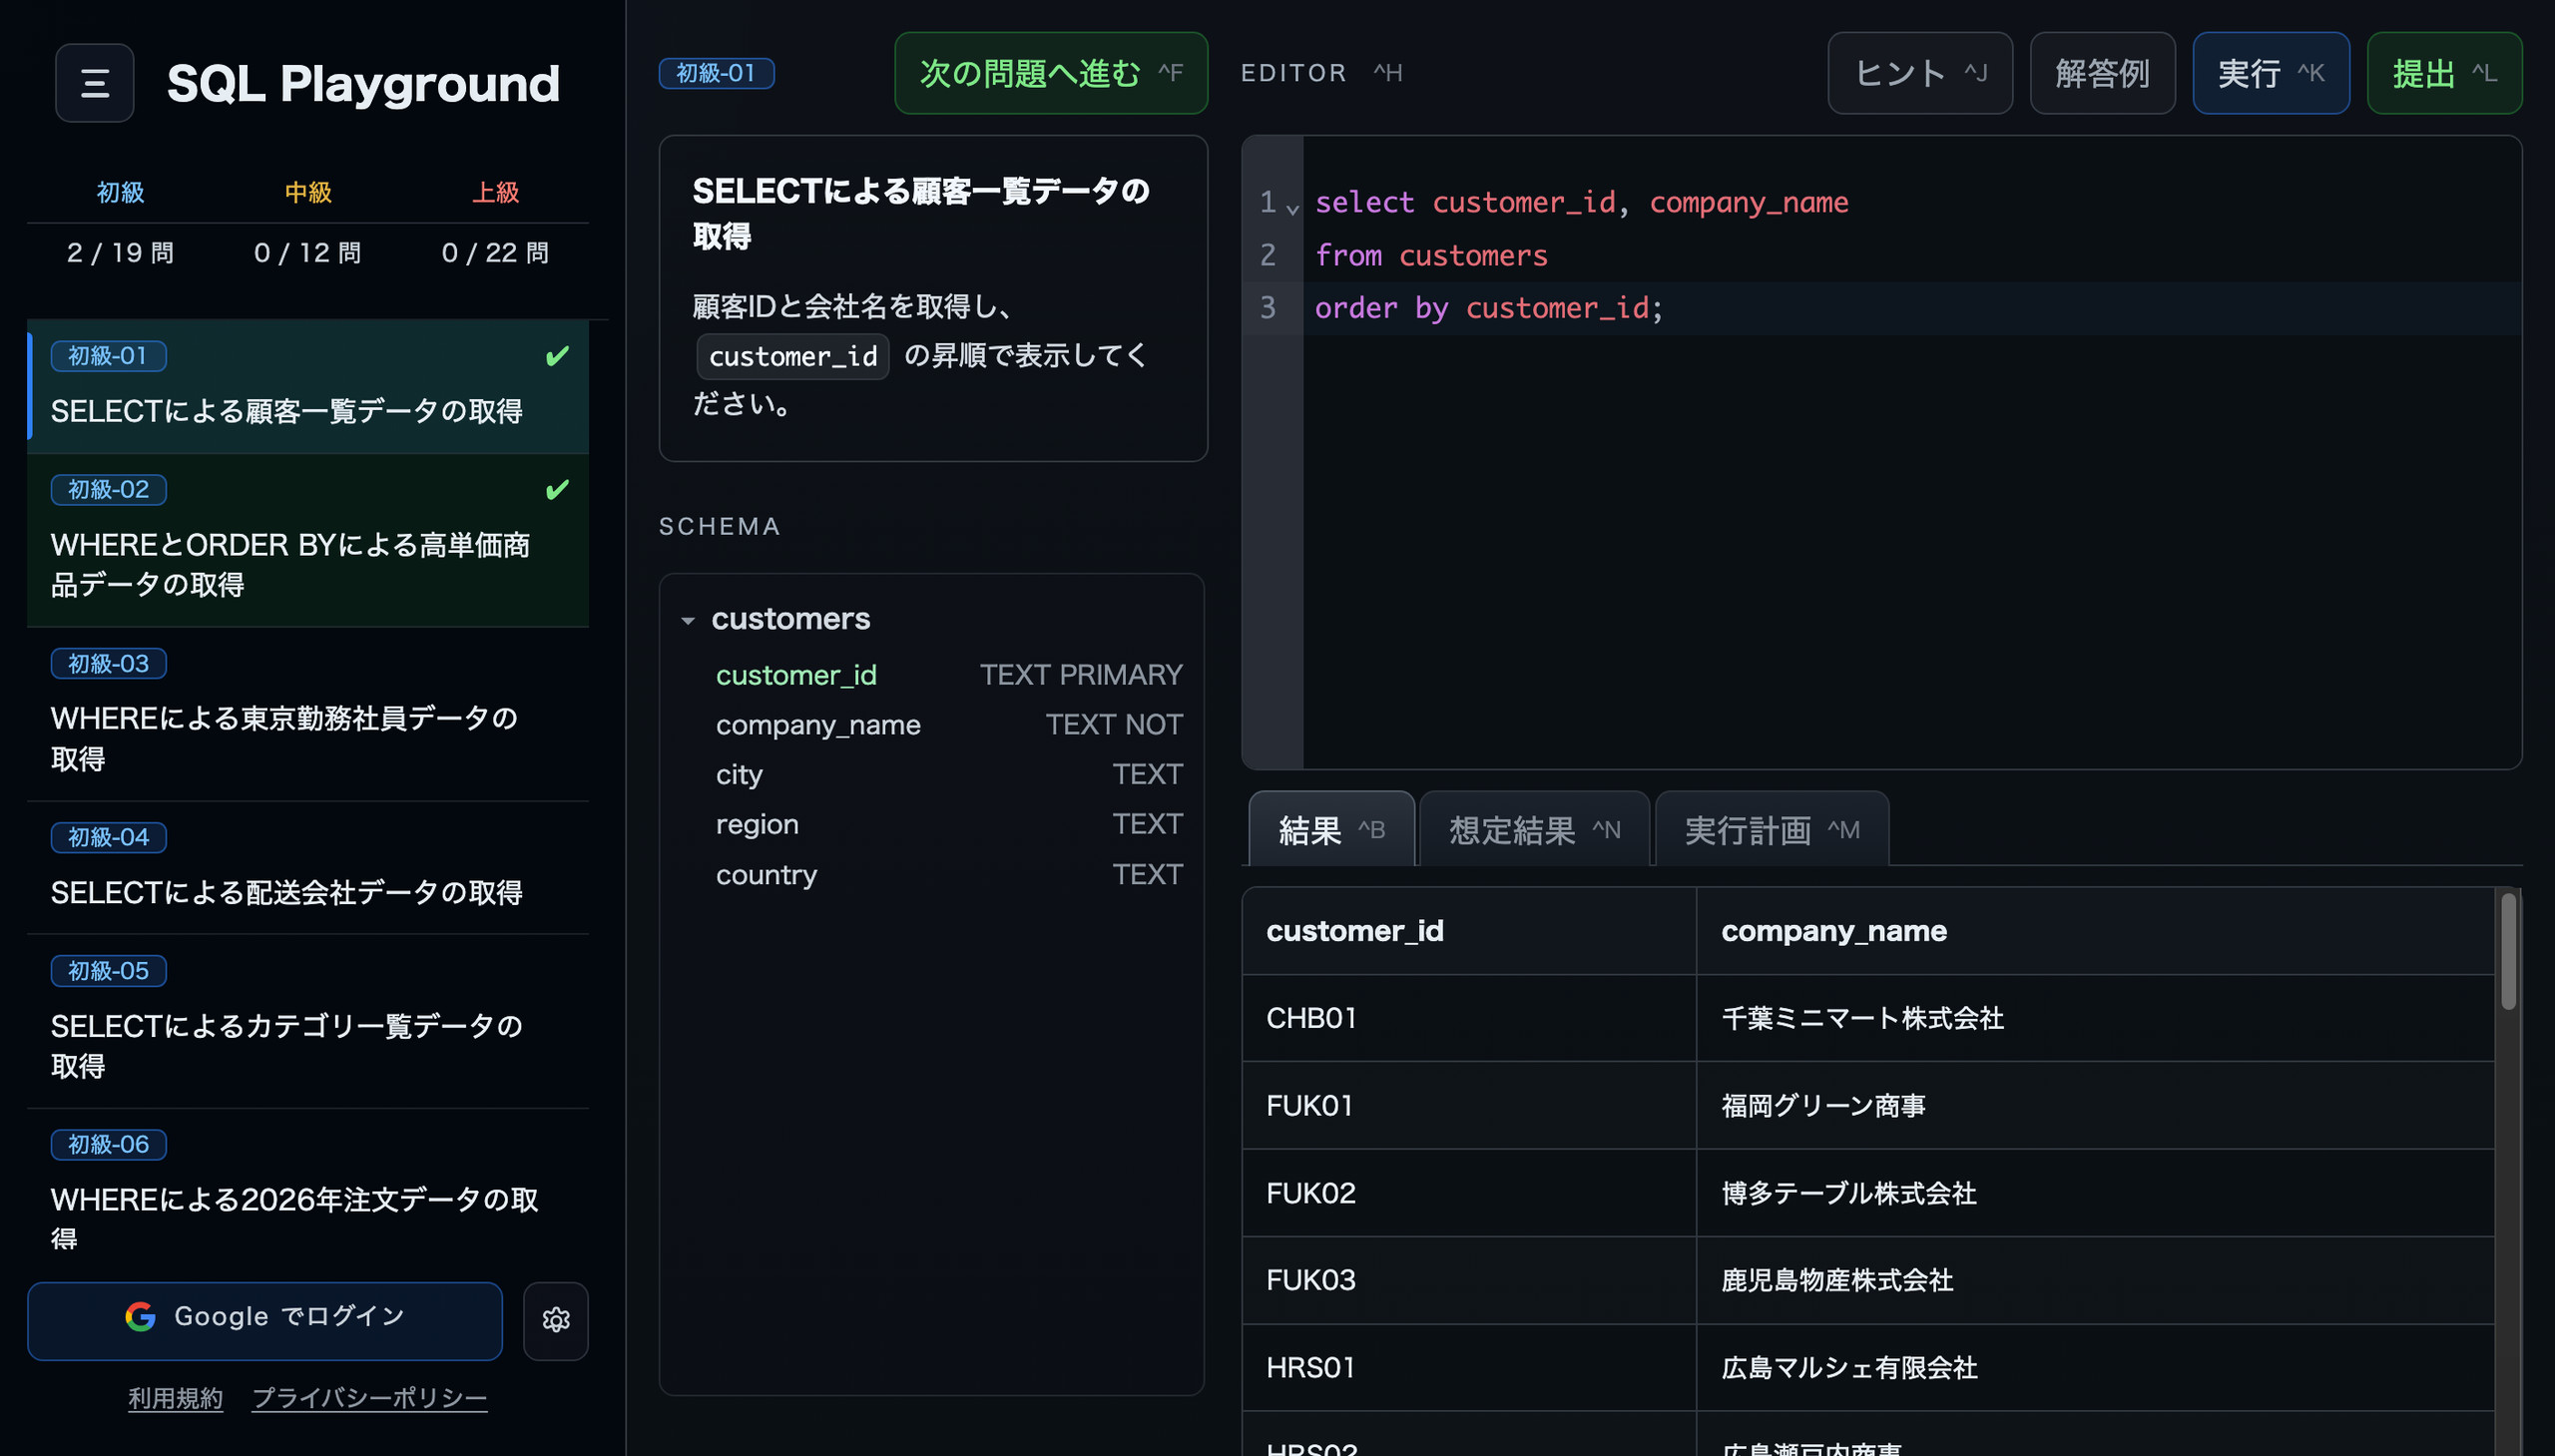Click the HRS01 result cell
The image size is (2555, 1456).
pyautogui.click(x=1468, y=1367)
